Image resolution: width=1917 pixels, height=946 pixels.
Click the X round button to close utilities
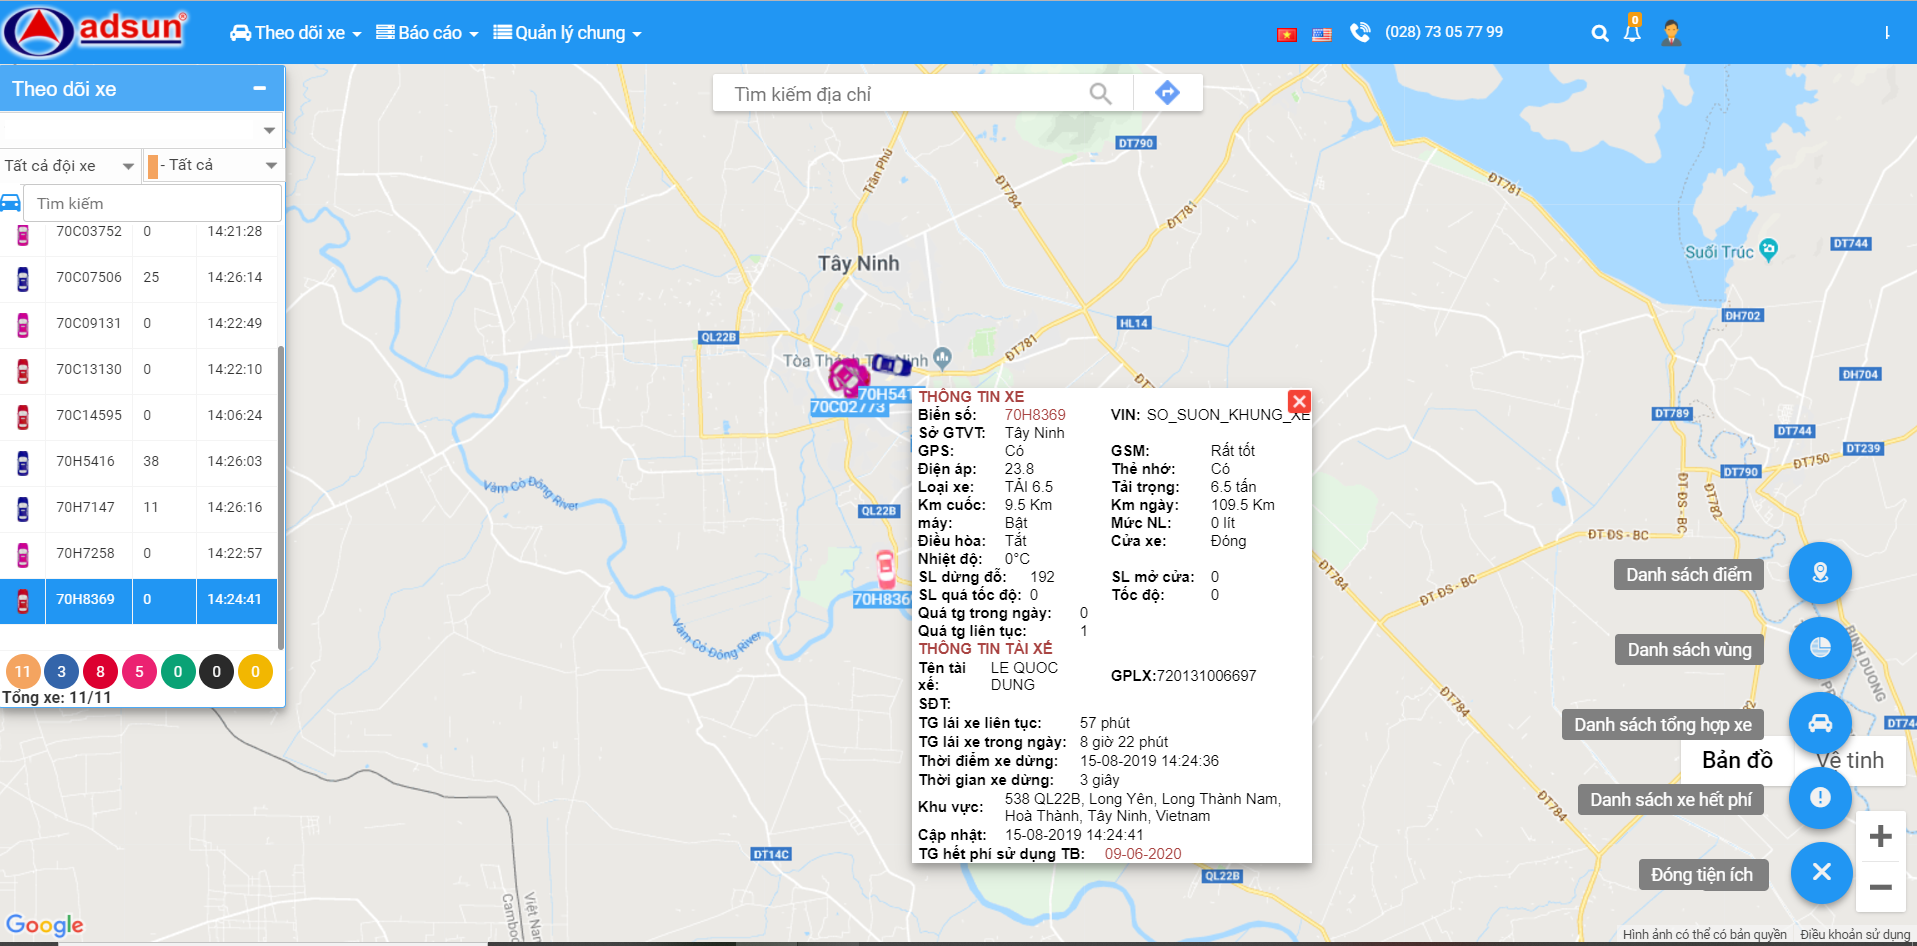[x=1821, y=873]
